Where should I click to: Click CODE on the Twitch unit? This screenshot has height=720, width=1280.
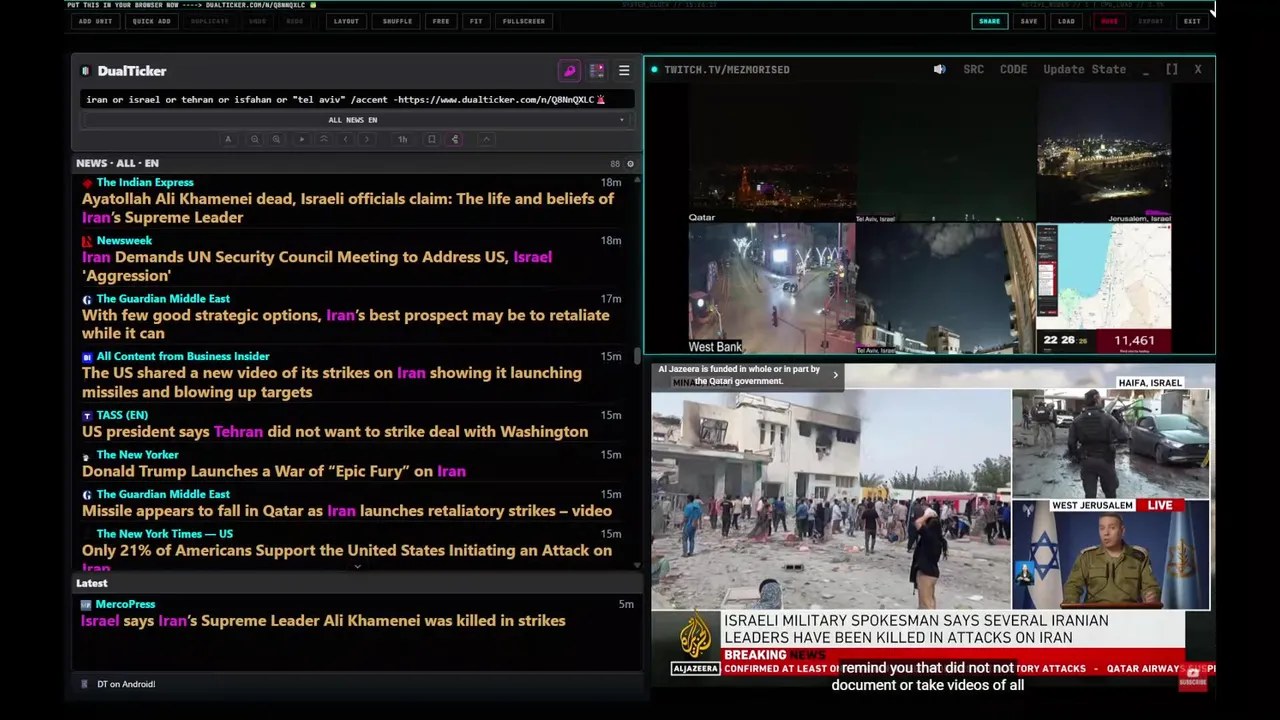pyautogui.click(x=1013, y=69)
